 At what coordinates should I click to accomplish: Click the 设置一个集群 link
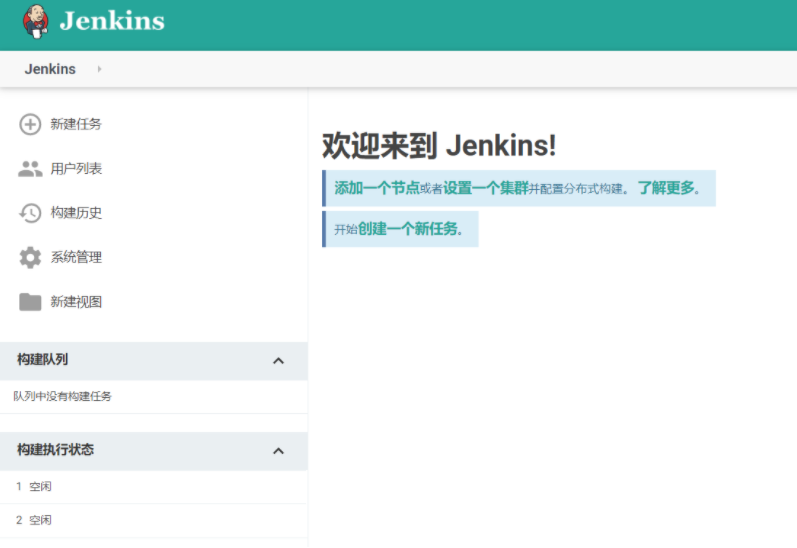pos(486,188)
